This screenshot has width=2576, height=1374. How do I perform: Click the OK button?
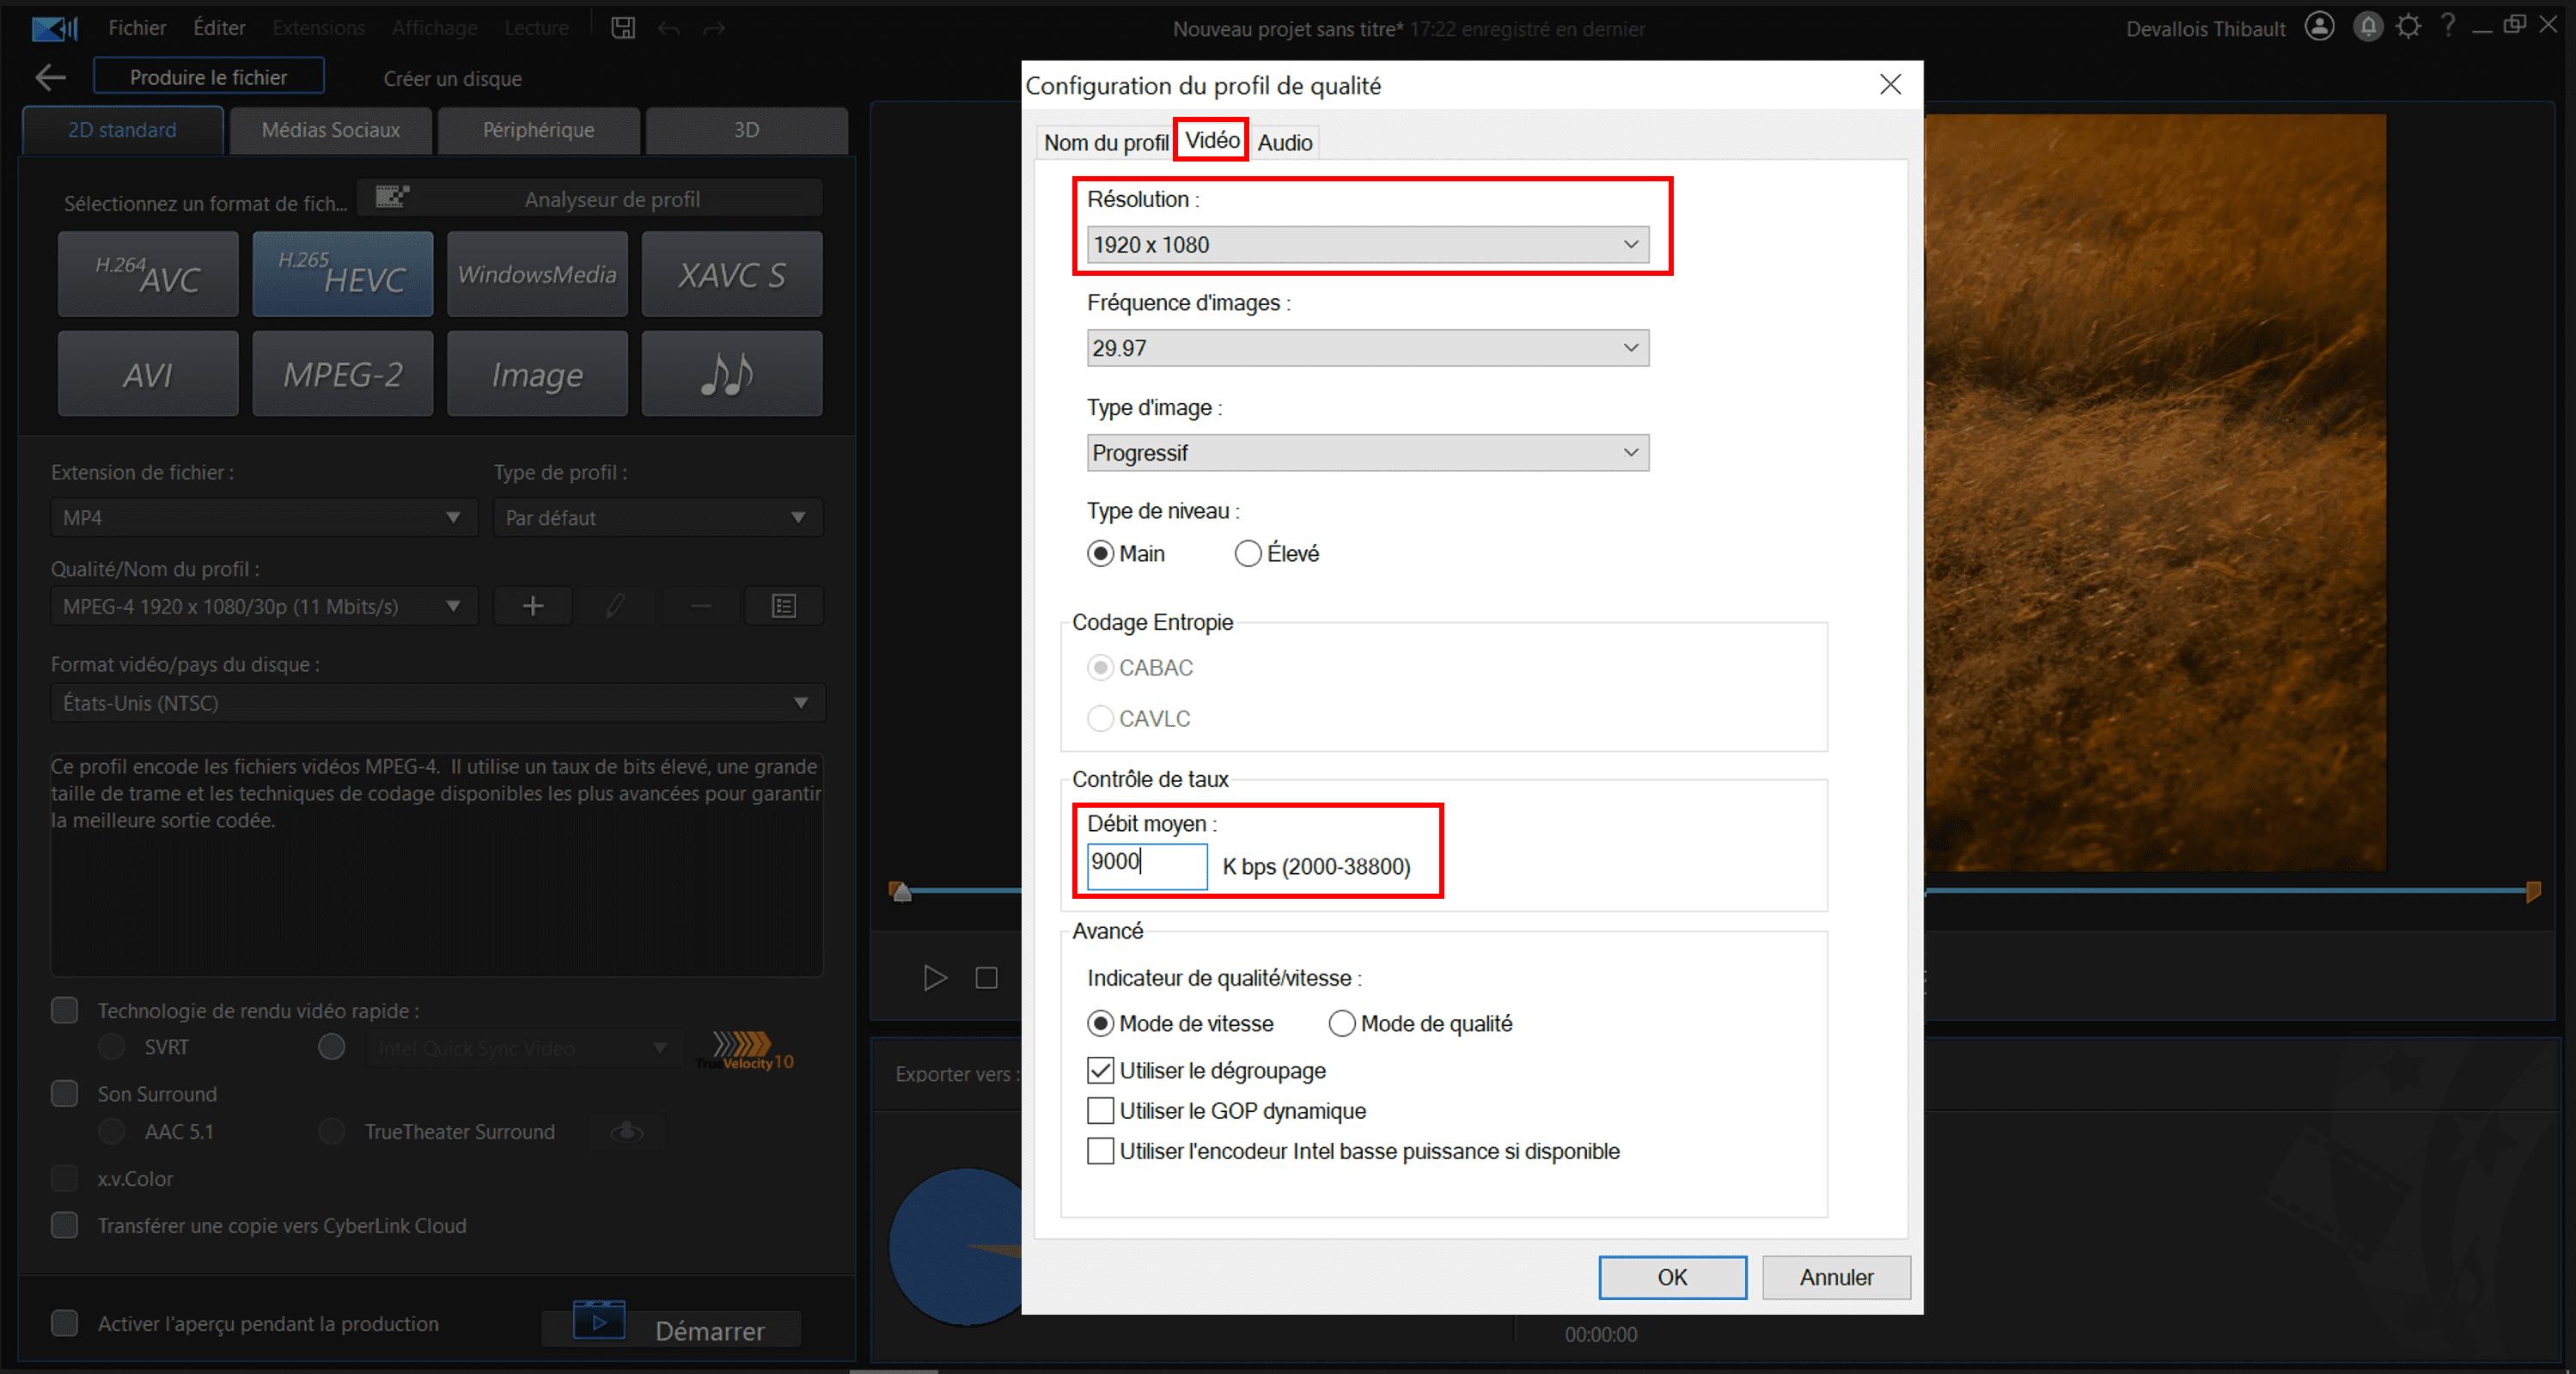(x=1671, y=1277)
